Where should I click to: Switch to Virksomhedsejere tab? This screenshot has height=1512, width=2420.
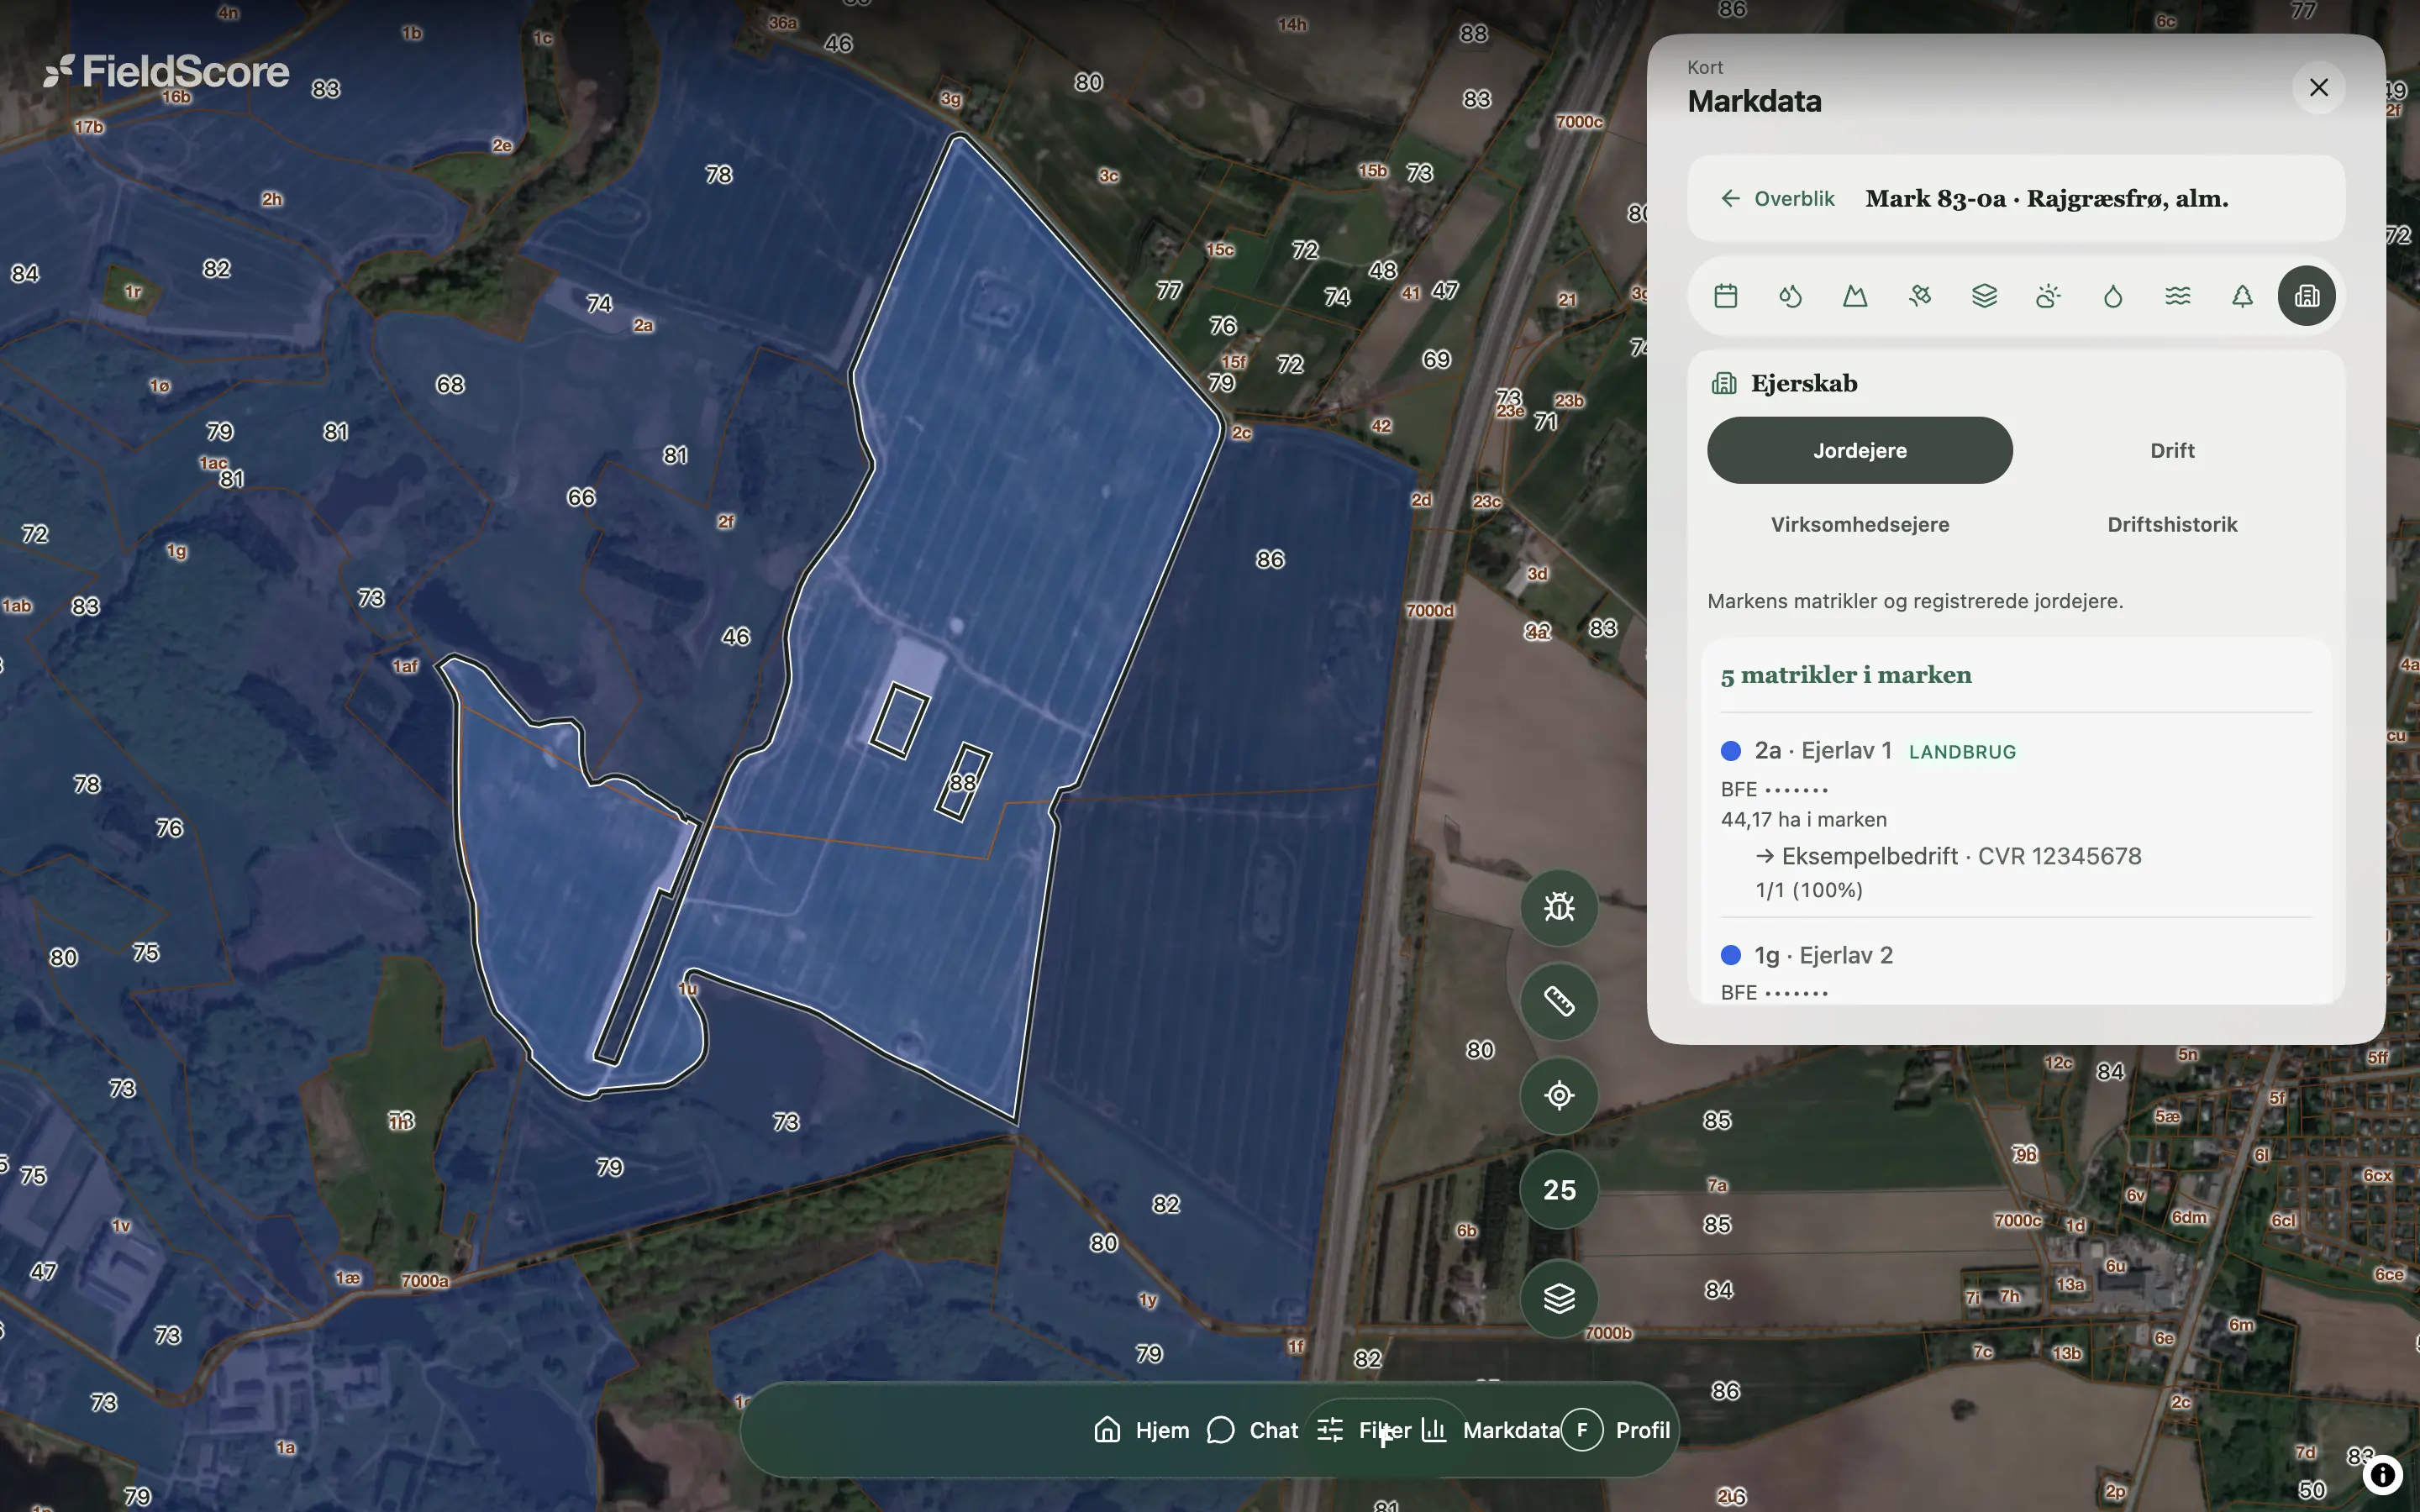click(1860, 524)
